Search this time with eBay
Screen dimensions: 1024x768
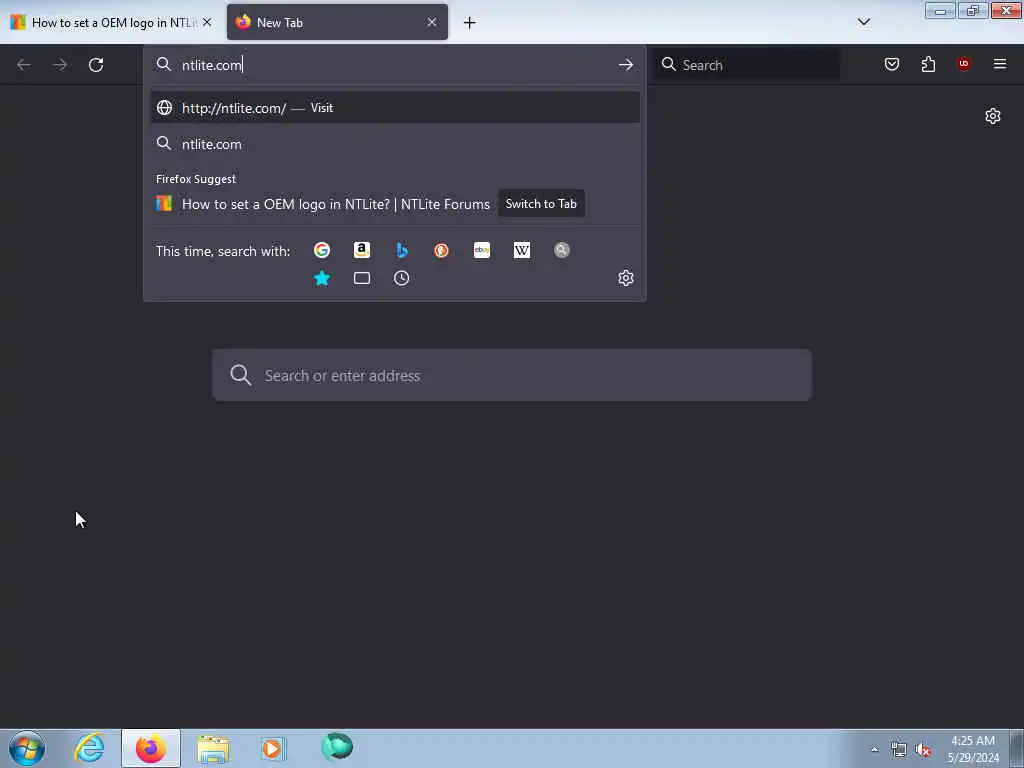point(482,250)
